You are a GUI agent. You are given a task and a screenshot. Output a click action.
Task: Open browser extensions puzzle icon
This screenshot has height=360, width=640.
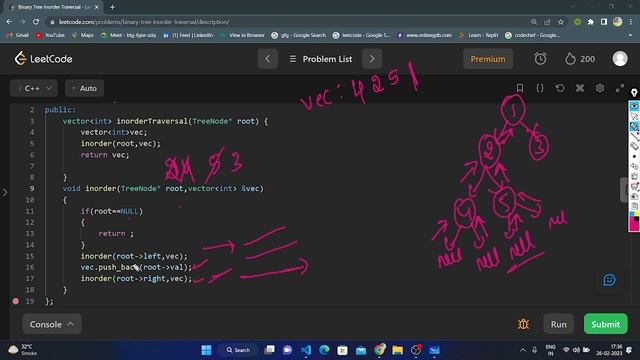(x=590, y=22)
